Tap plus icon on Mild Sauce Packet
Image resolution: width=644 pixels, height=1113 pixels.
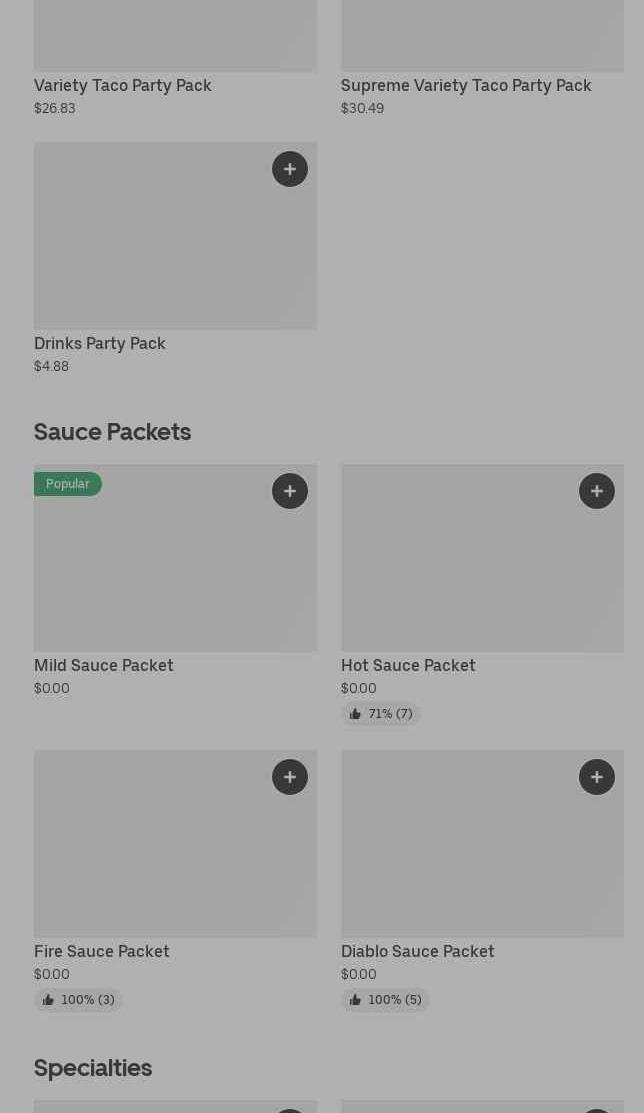coord(290,491)
